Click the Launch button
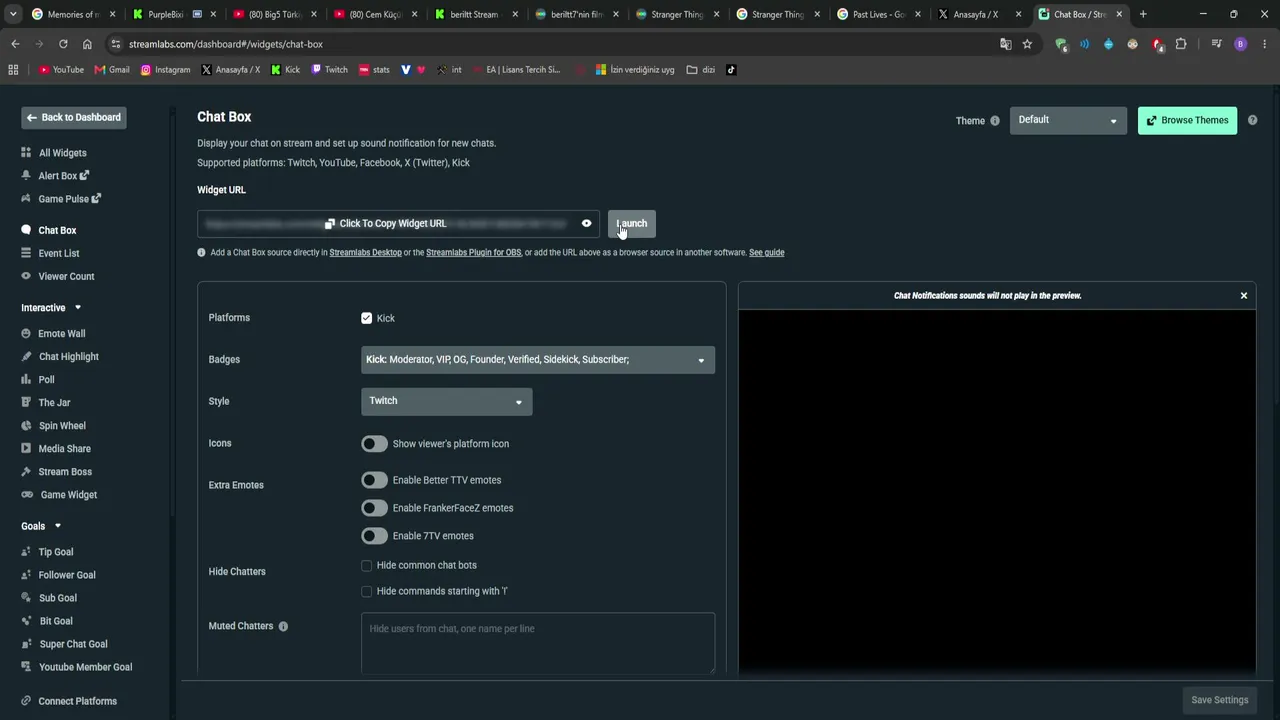Image resolution: width=1280 pixels, height=720 pixels. tap(632, 224)
